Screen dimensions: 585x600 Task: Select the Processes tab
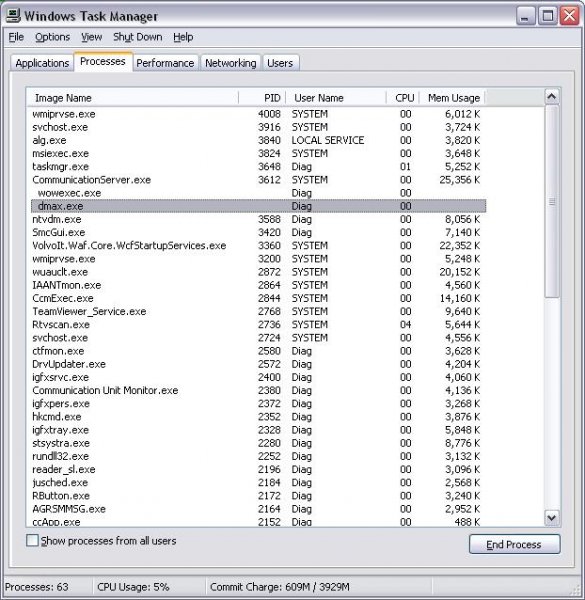[103, 61]
